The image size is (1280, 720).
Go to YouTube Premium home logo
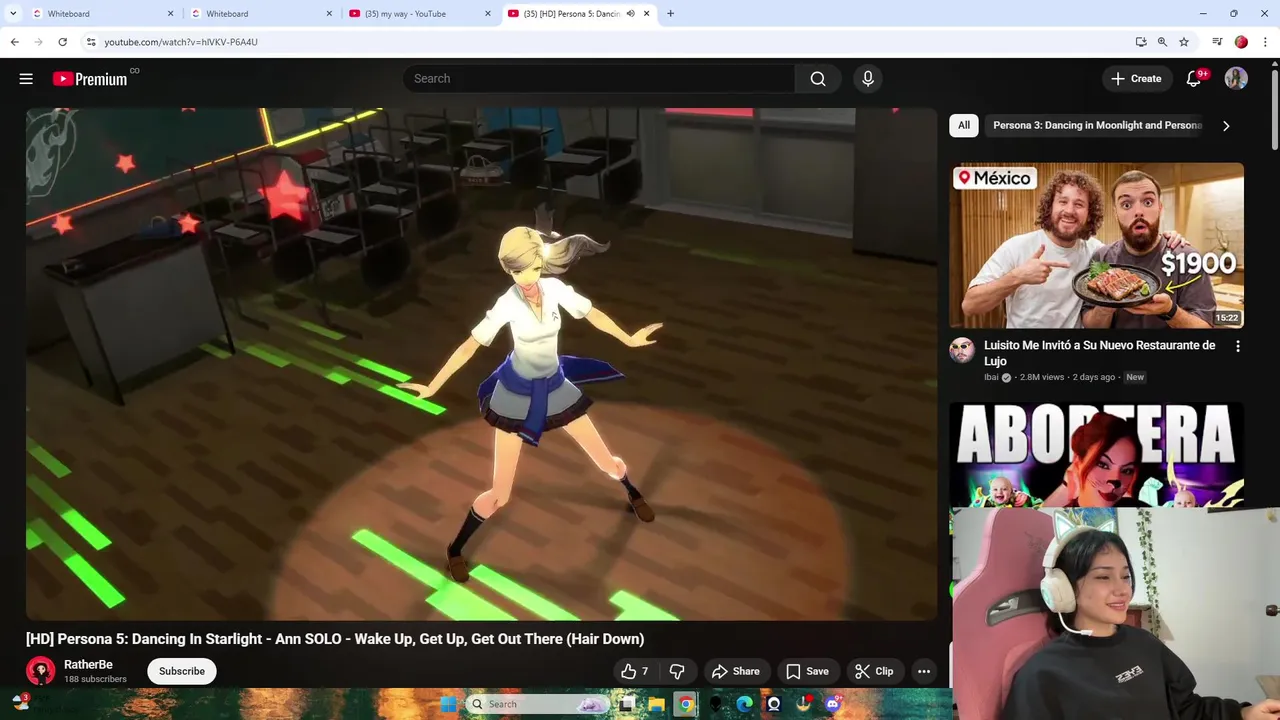90,79
